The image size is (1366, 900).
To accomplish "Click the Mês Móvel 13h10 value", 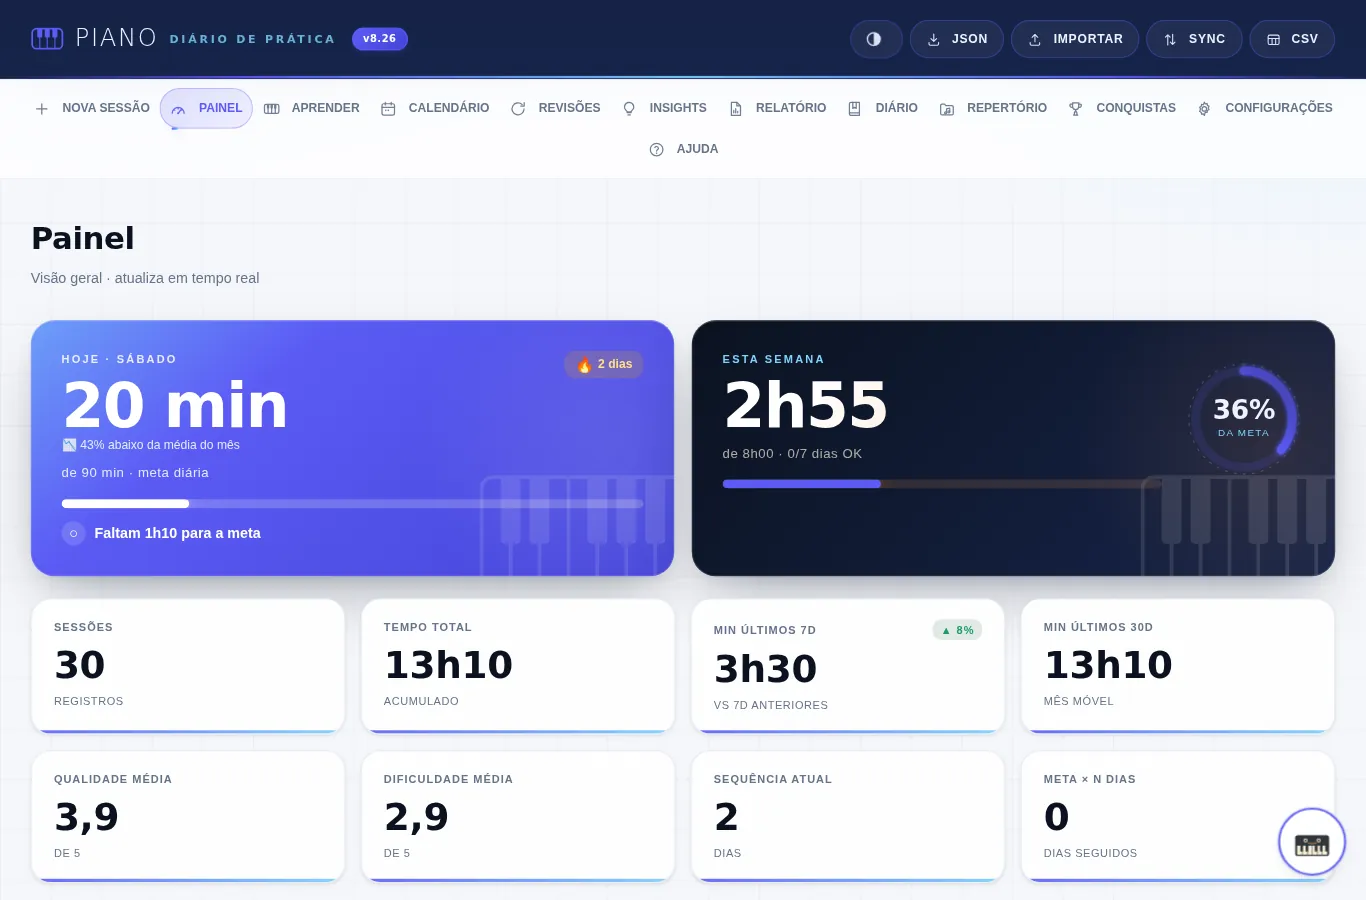I will 1108,665.
